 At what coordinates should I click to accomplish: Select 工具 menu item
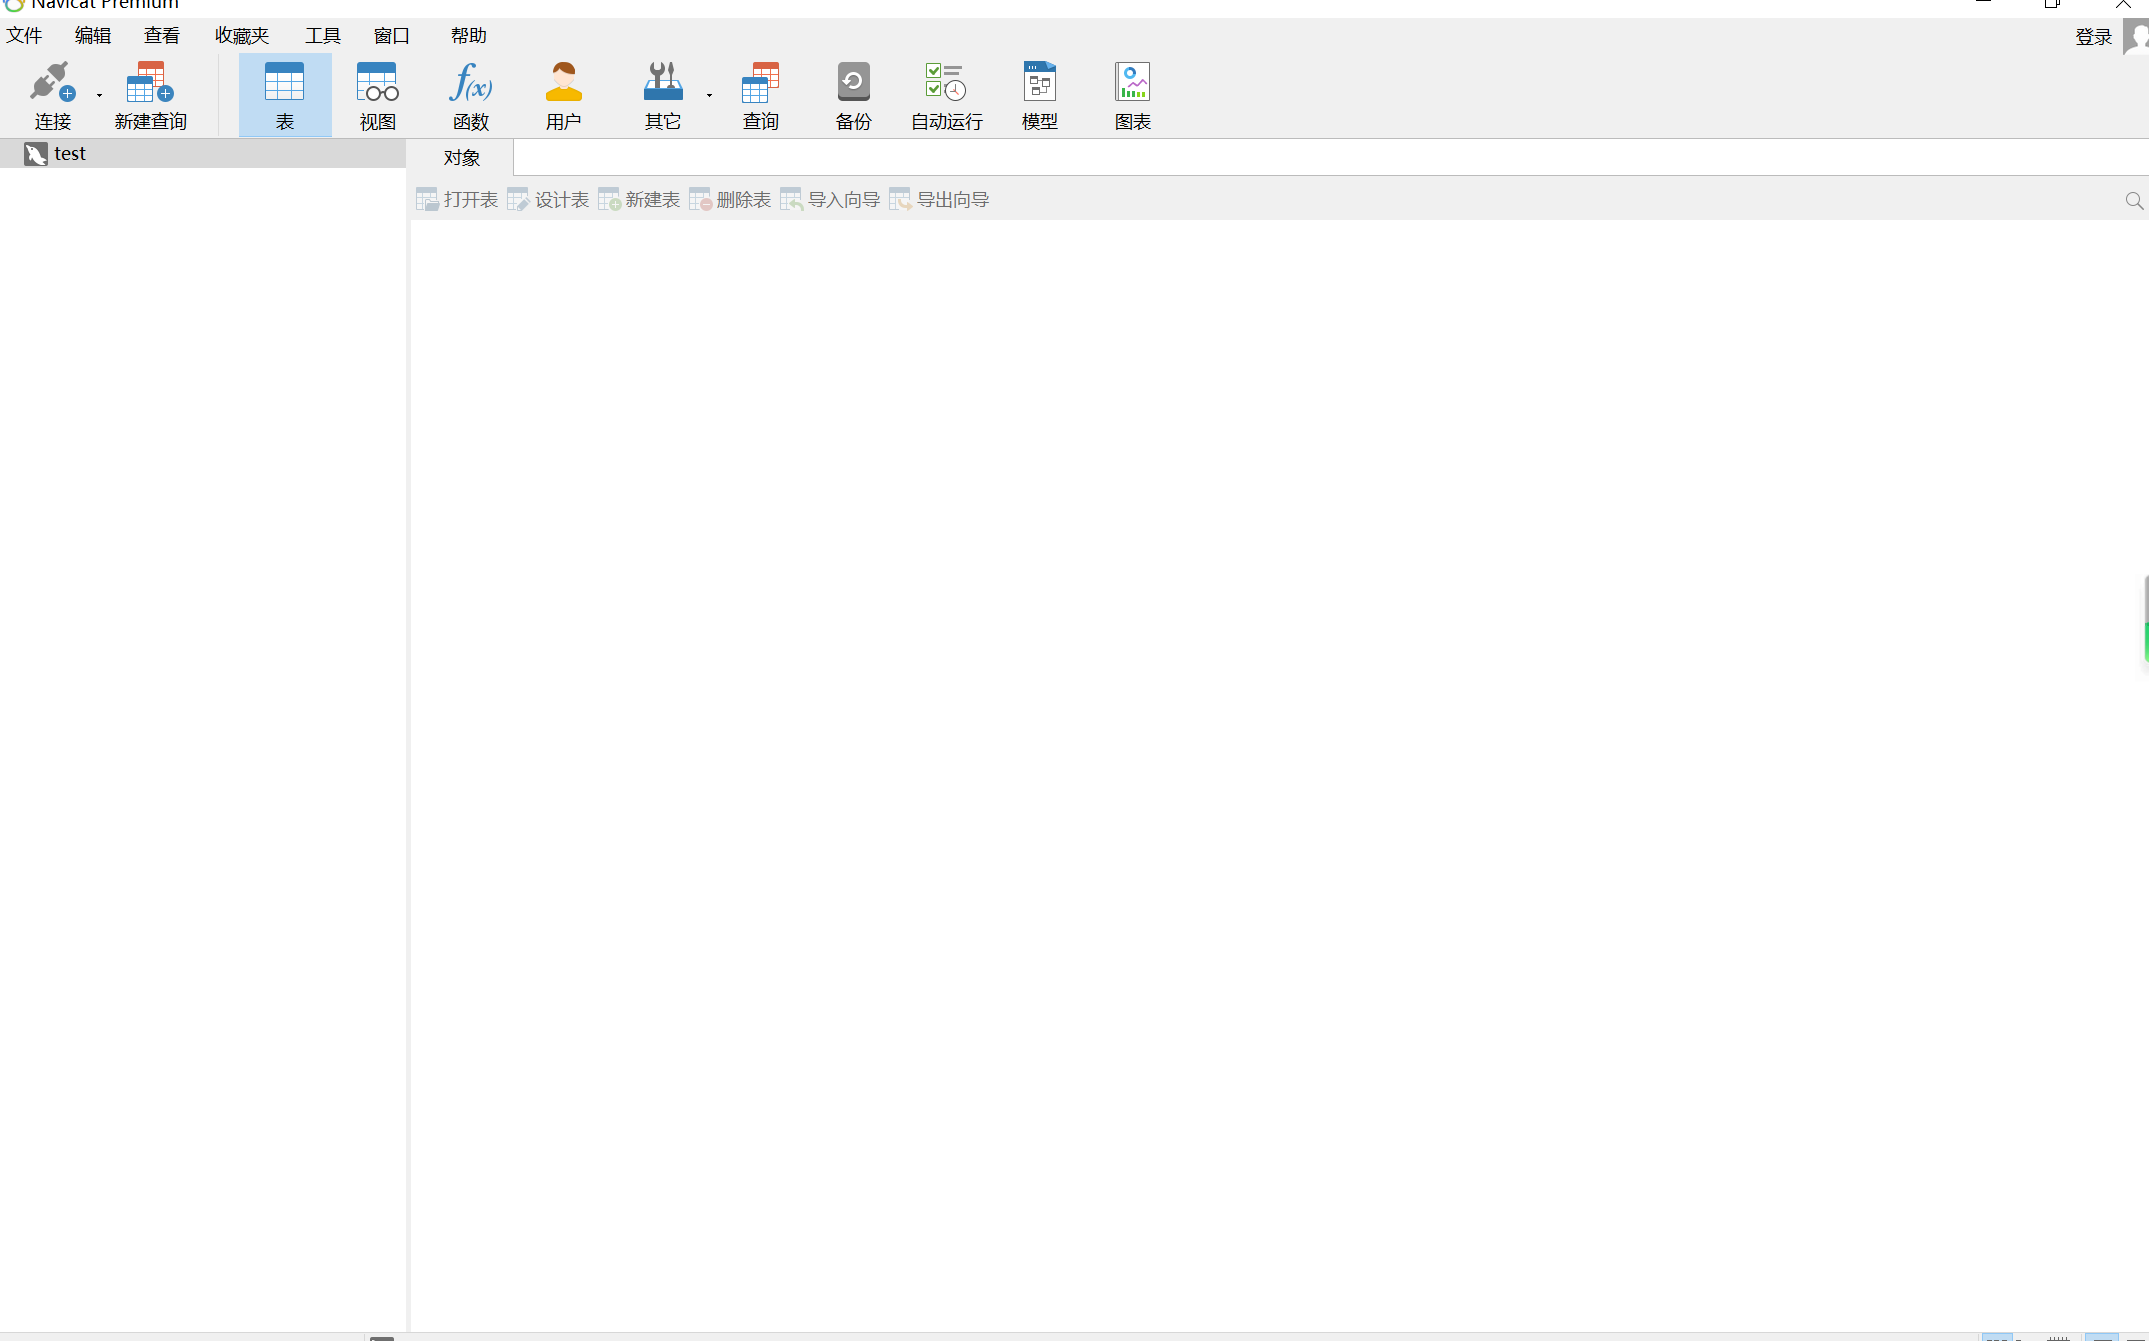[320, 36]
